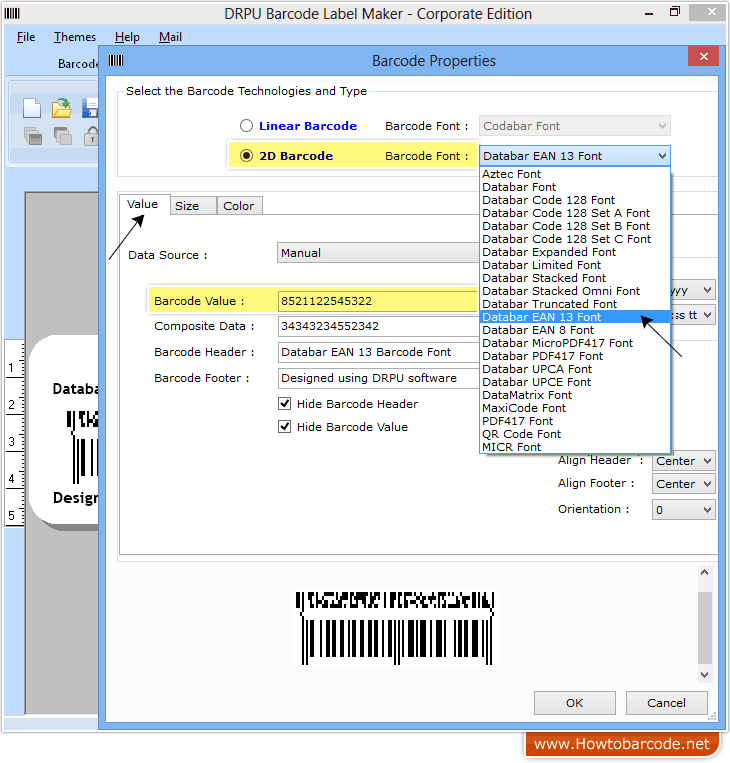730x763 pixels.
Task: Choose Databar UPCE Font option
Action: [x=575, y=382]
